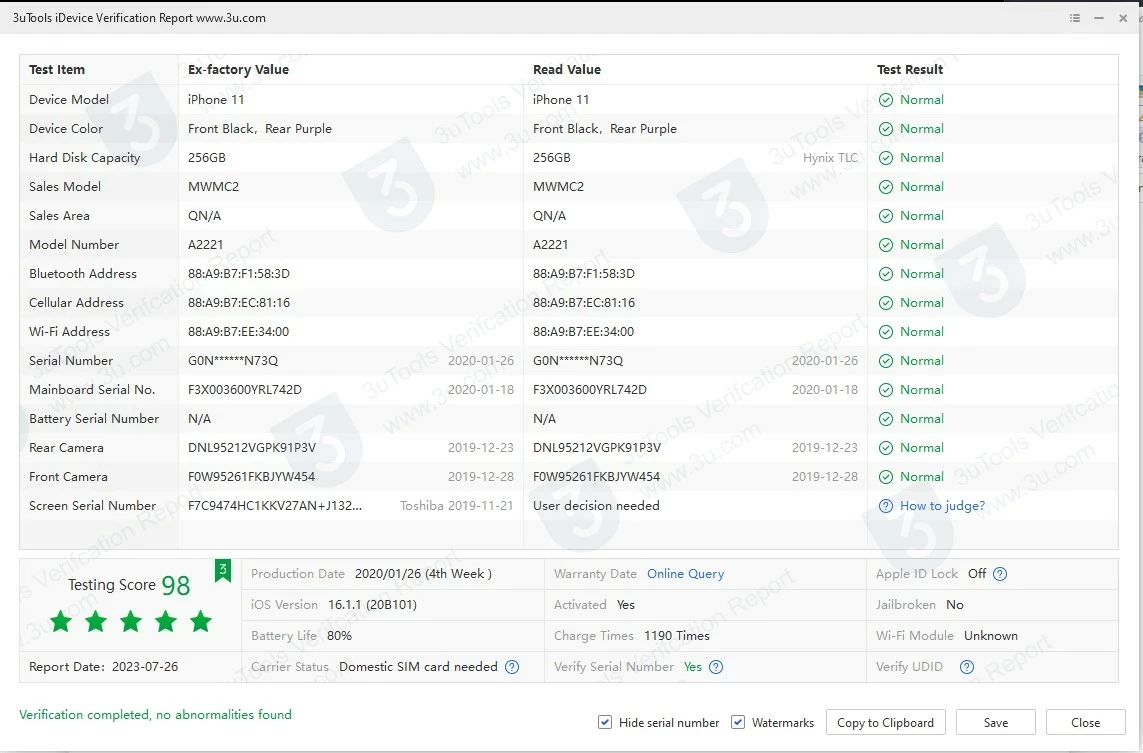Click the Ex-factory Value column header
1143x753 pixels.
[238, 70]
